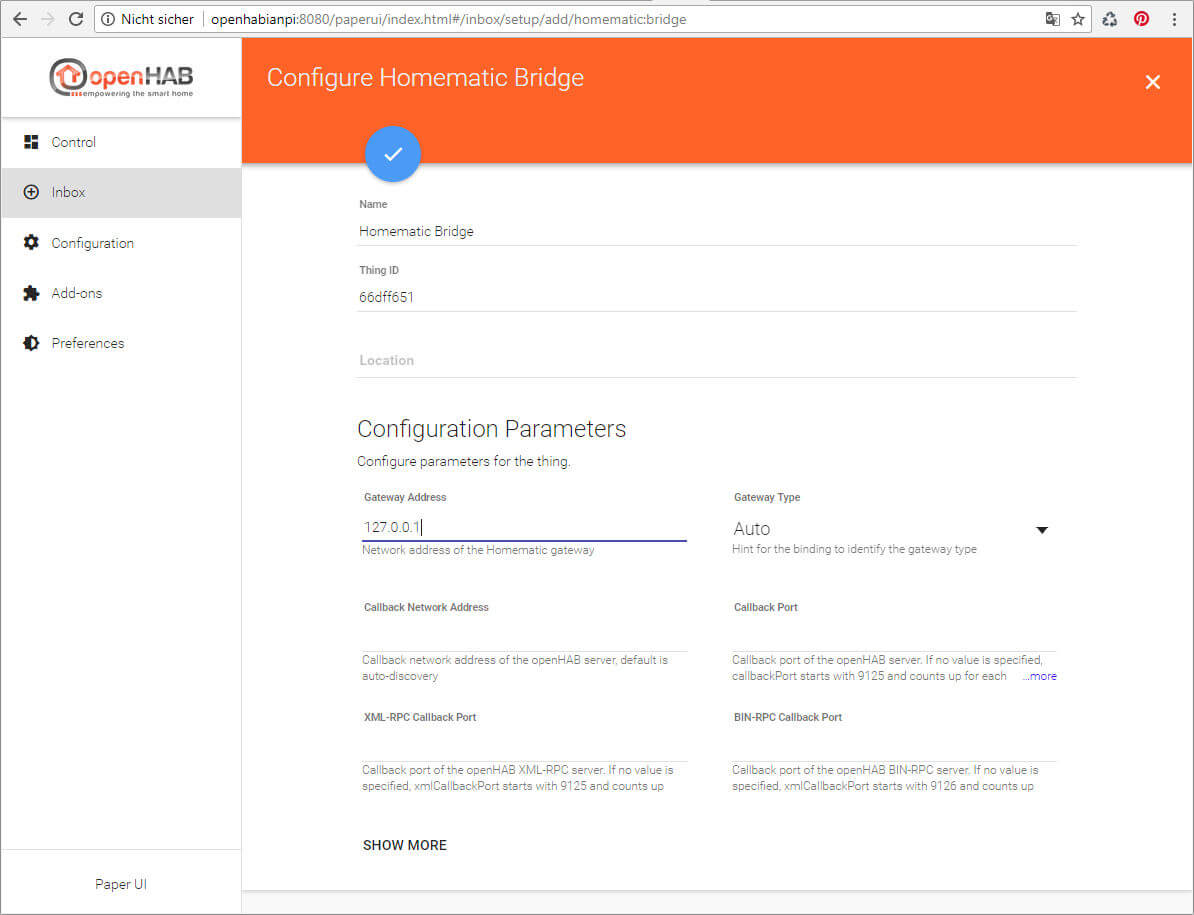Click the Configure Homematic Bridge title
The image size is (1194, 915).
tap(425, 78)
